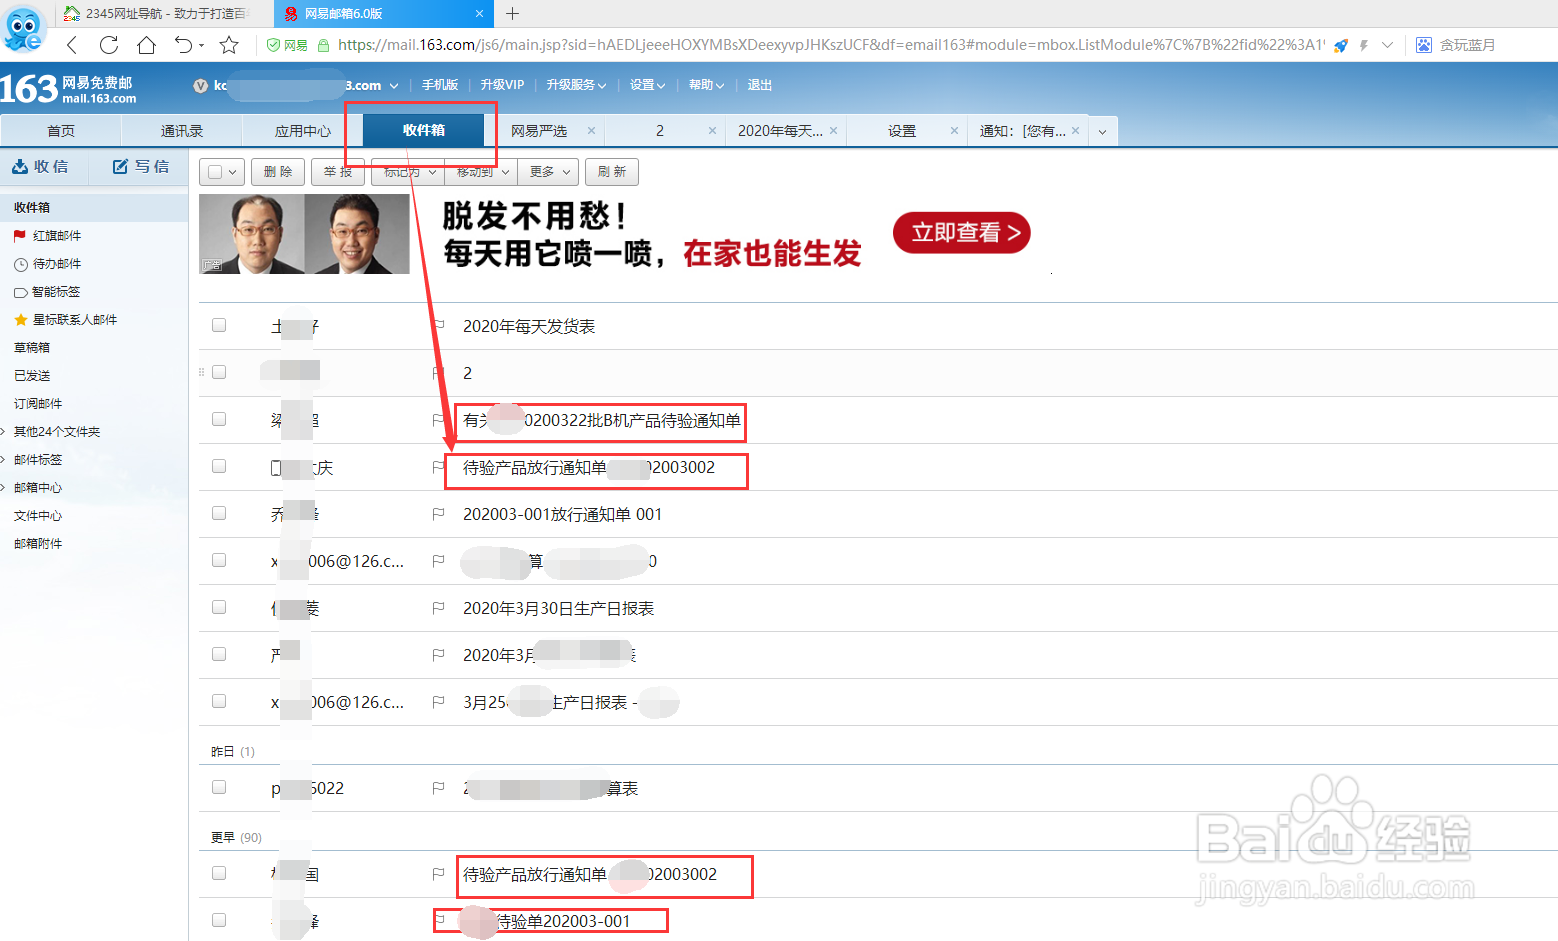Expand the 设置 header menu
This screenshot has height=941, width=1558.
647,85
